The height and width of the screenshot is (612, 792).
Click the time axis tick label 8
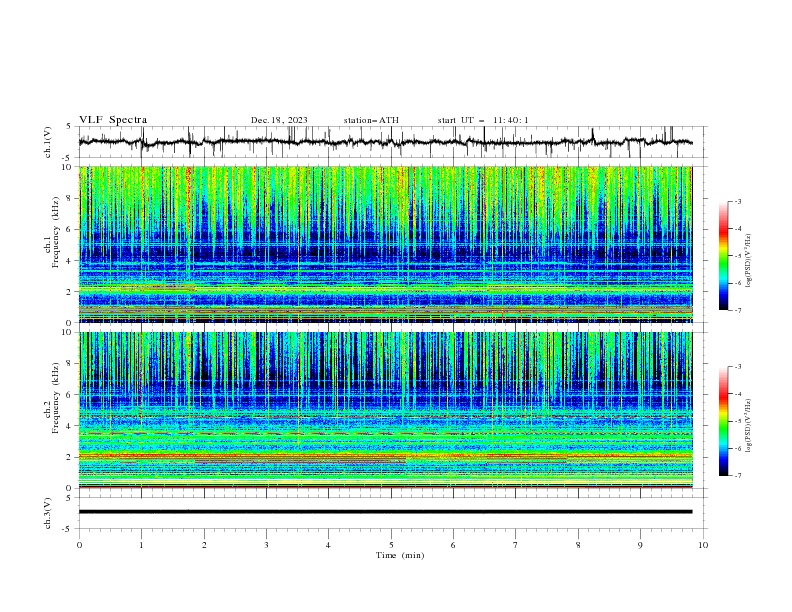(x=578, y=545)
